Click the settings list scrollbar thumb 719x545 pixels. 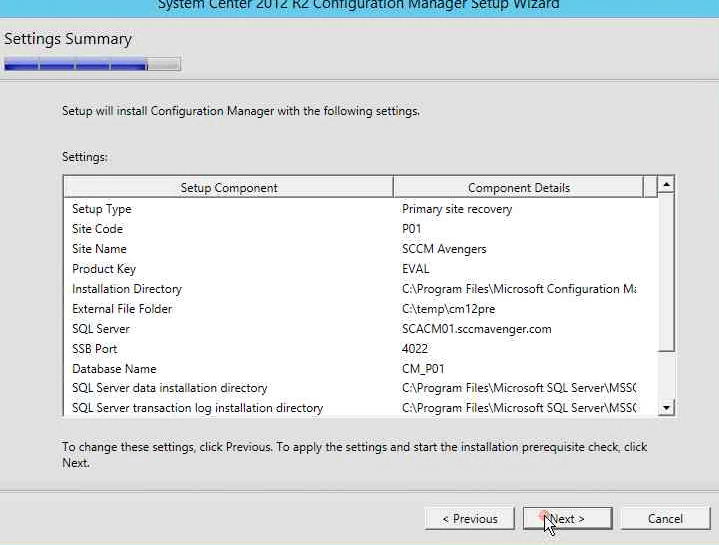pyautogui.click(x=666, y=272)
